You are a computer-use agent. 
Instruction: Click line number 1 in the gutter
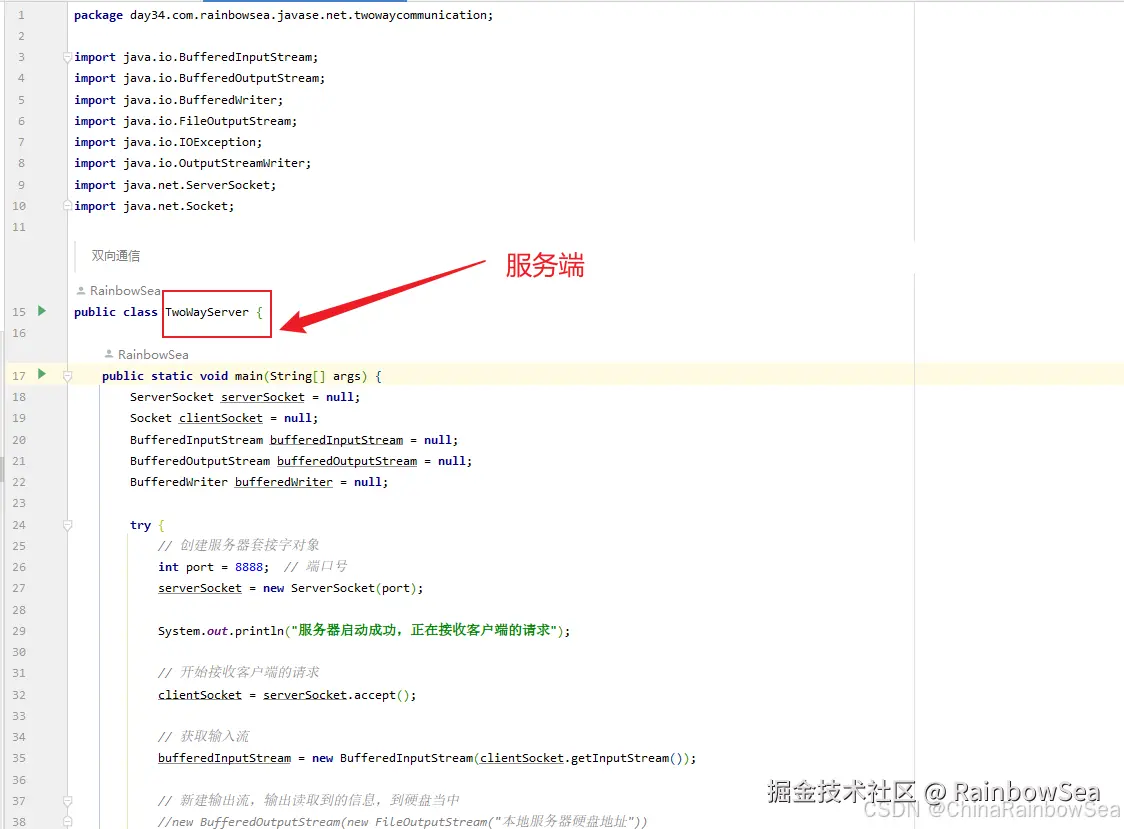(21, 15)
